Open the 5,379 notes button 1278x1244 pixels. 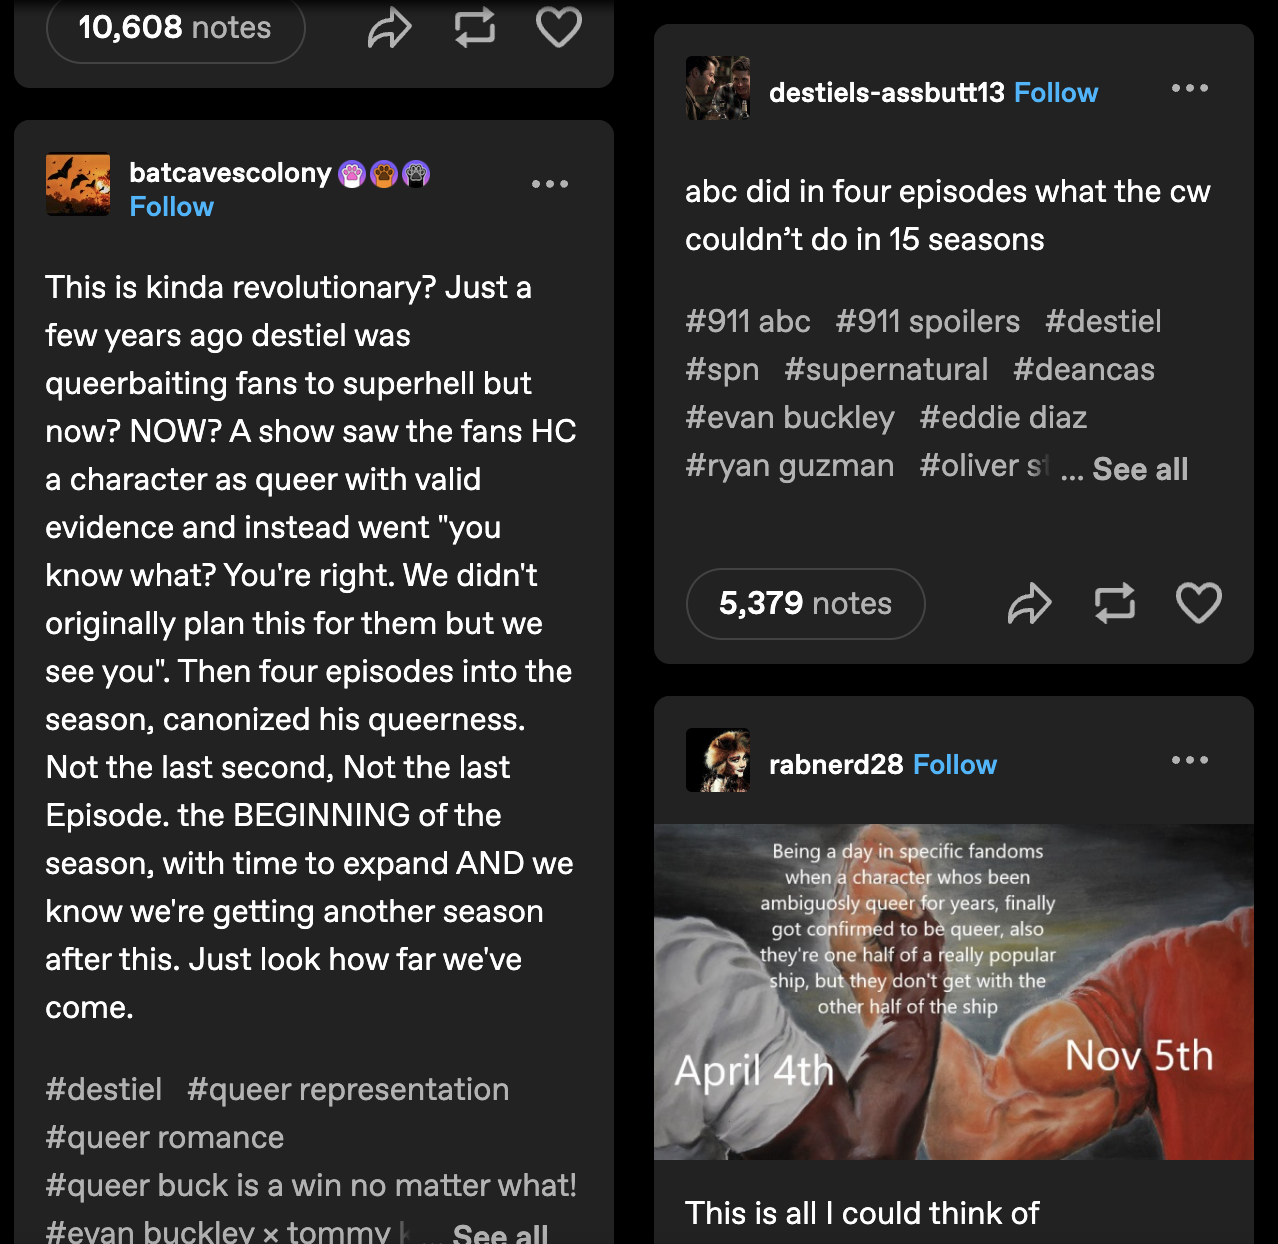point(806,604)
